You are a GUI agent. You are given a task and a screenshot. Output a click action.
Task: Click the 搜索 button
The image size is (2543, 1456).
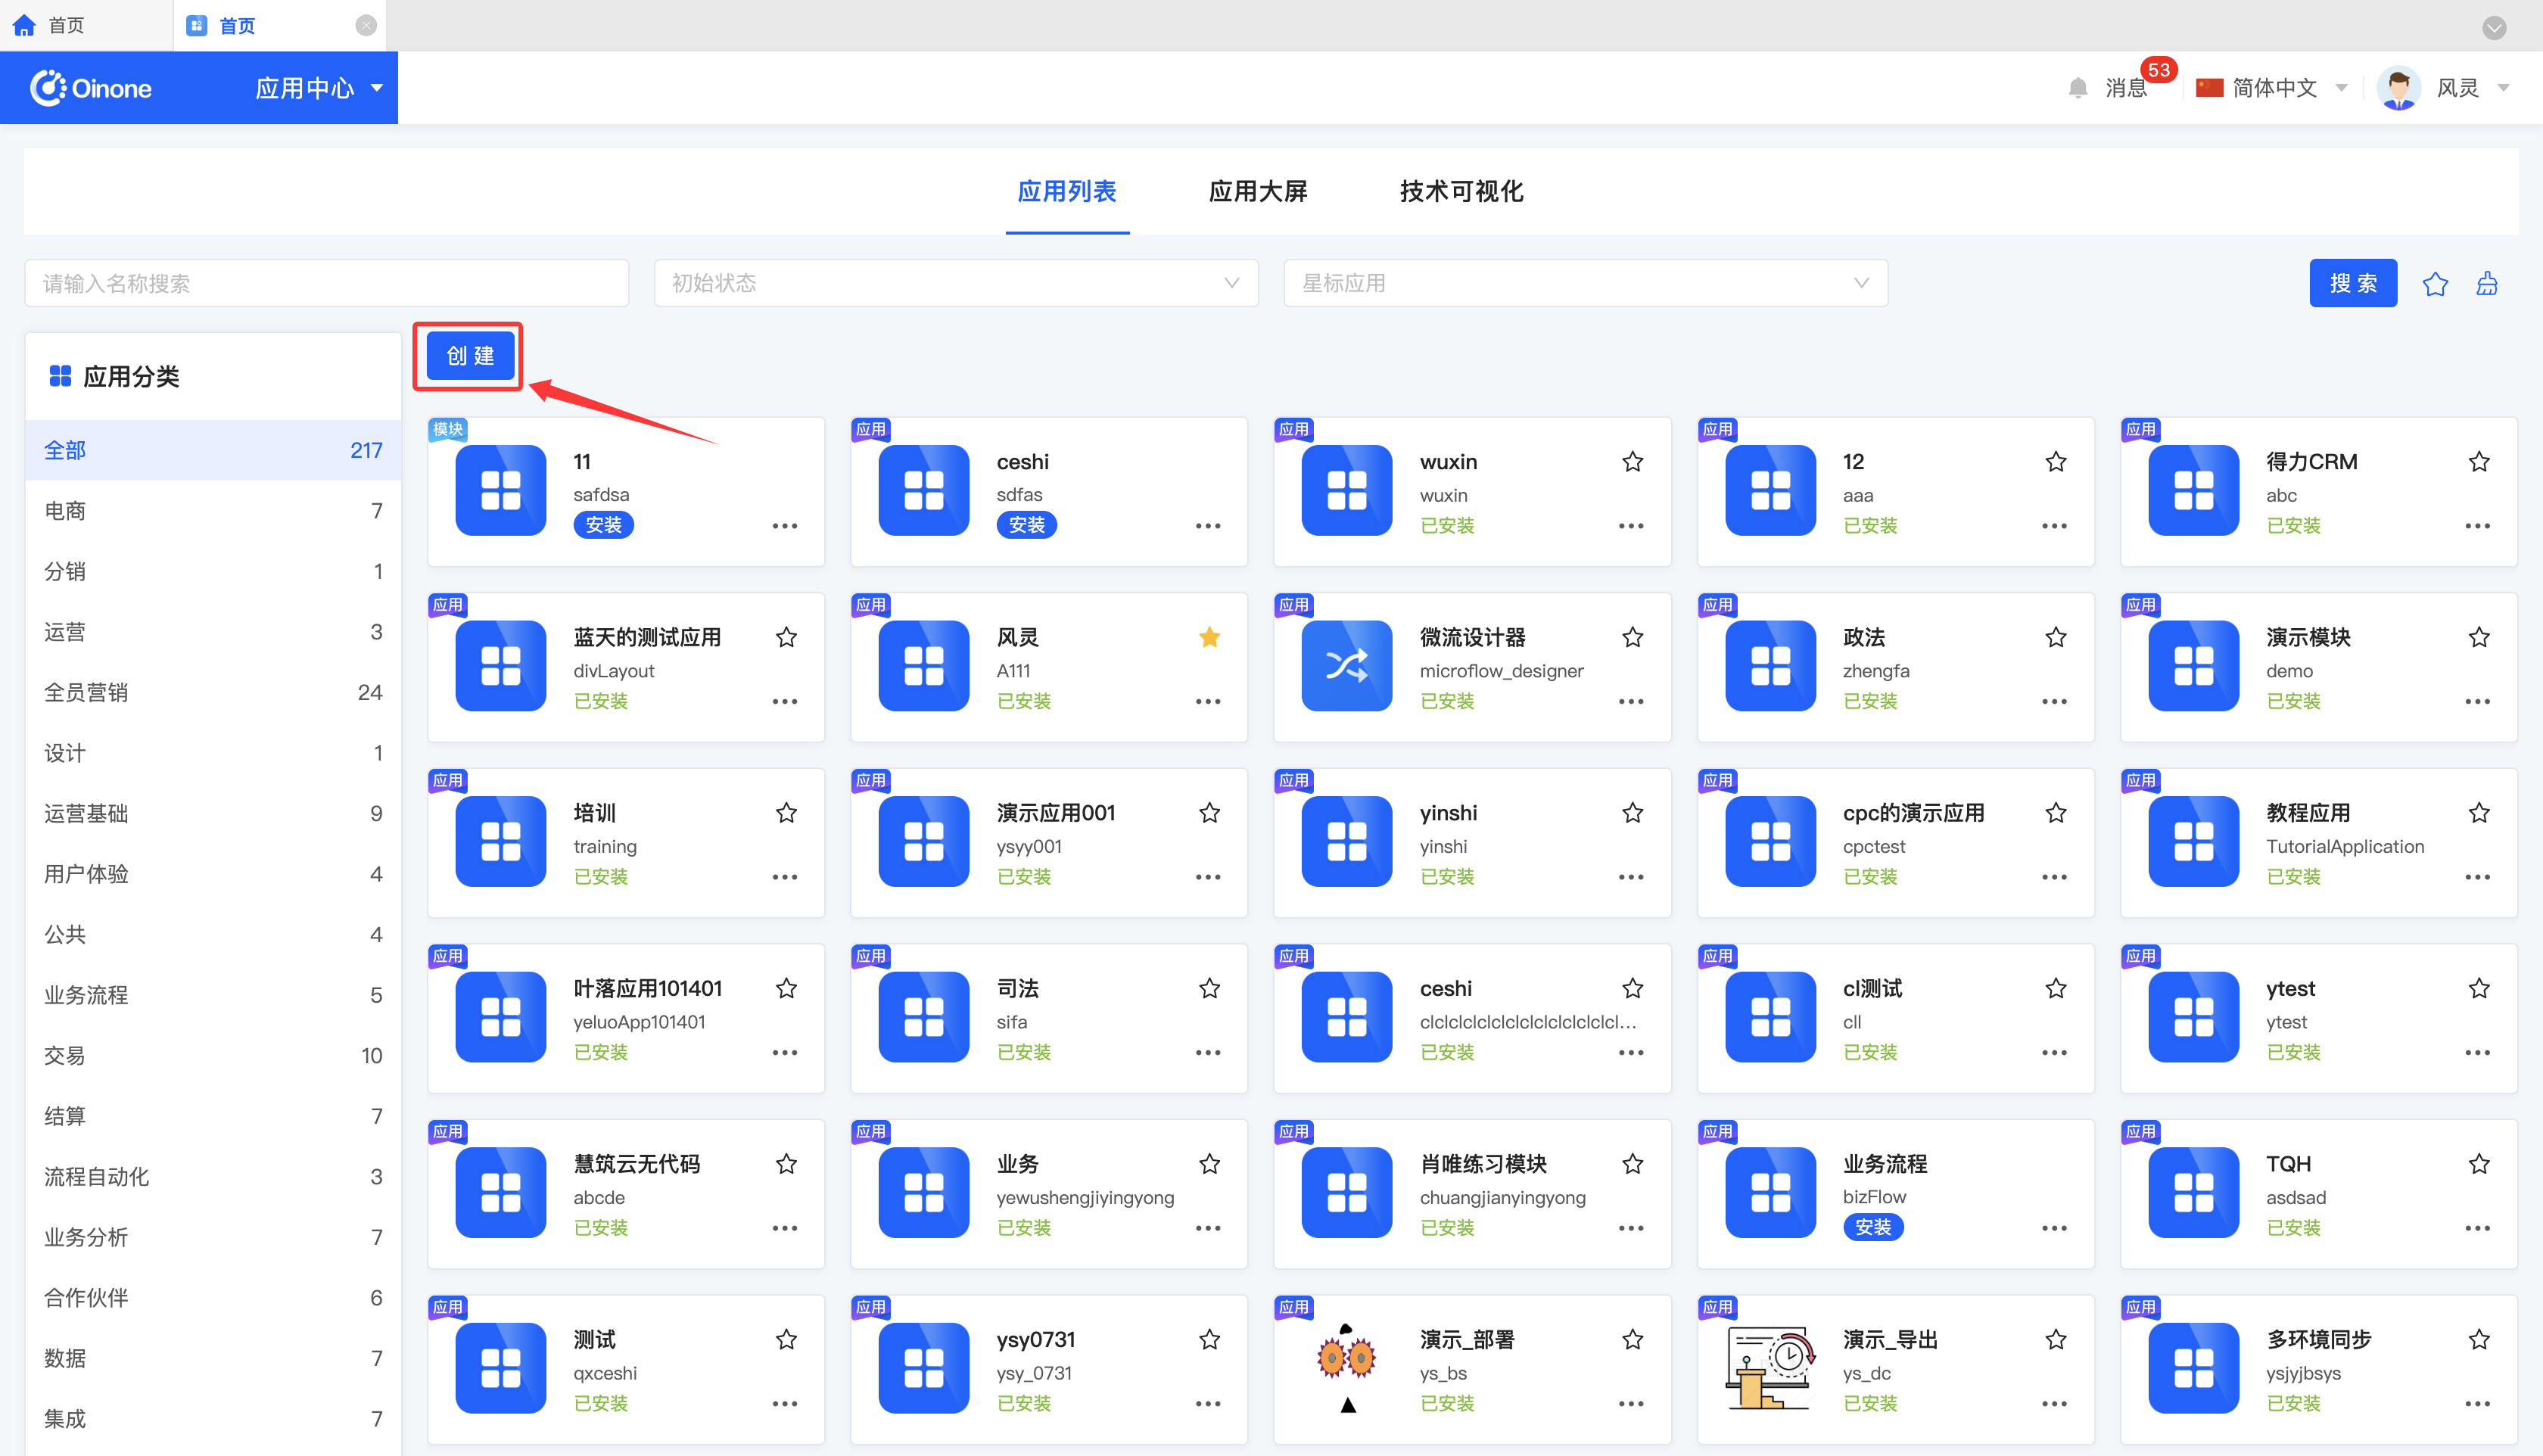2352,283
